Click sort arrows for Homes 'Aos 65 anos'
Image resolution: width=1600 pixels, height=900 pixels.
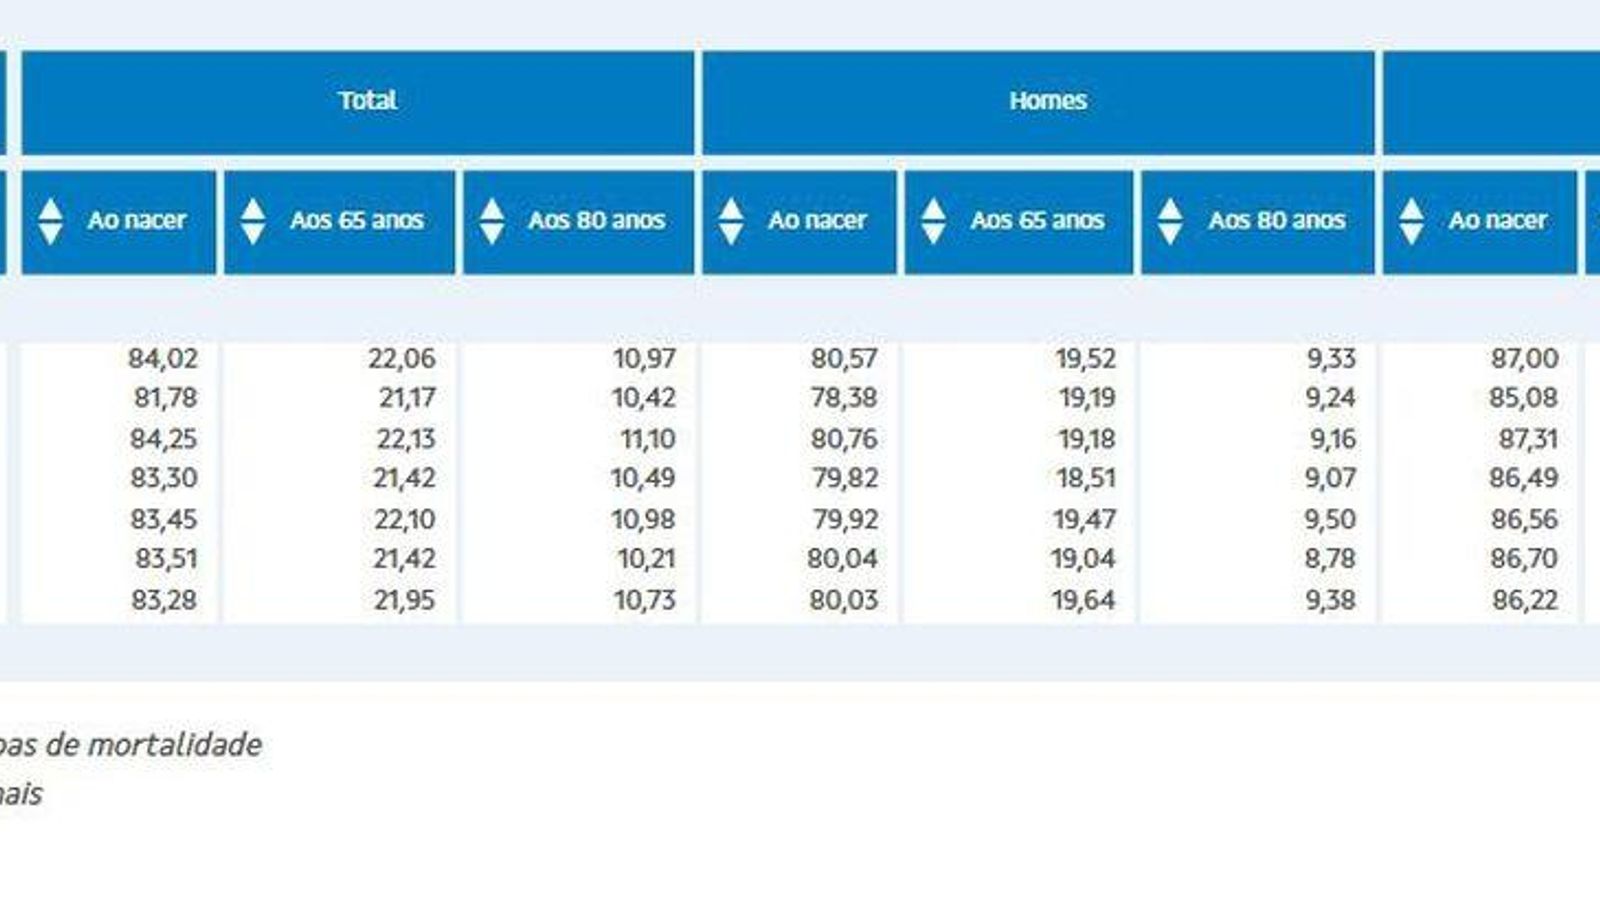[x=933, y=221]
